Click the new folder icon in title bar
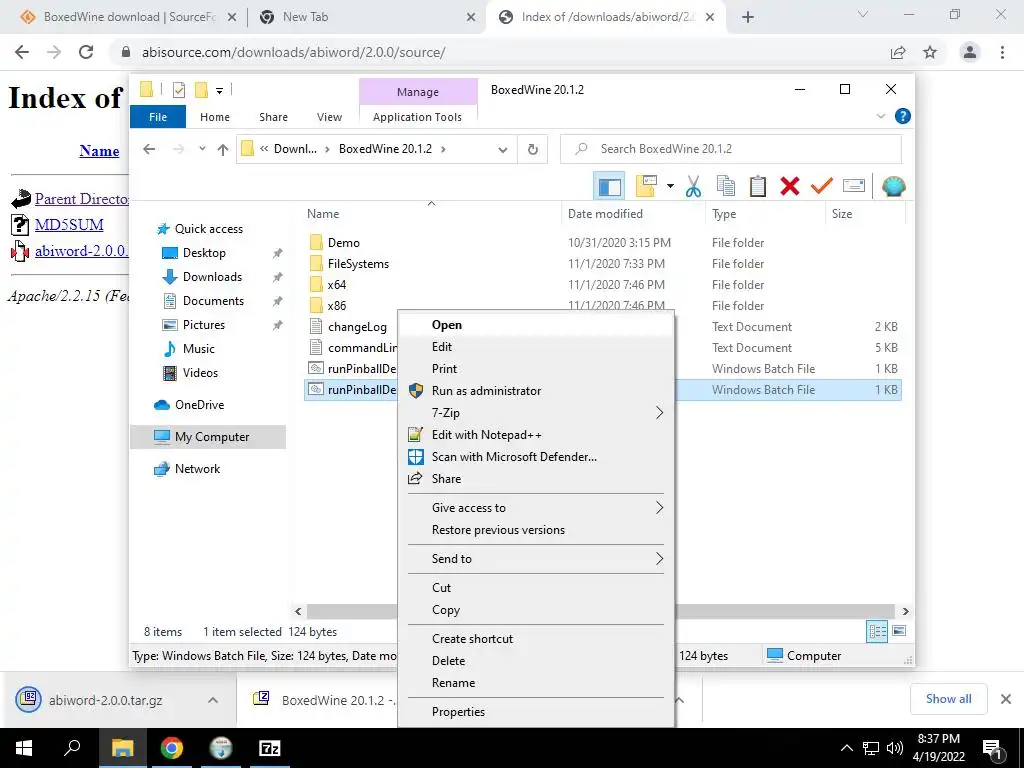Image resolution: width=1024 pixels, height=768 pixels. [201, 90]
